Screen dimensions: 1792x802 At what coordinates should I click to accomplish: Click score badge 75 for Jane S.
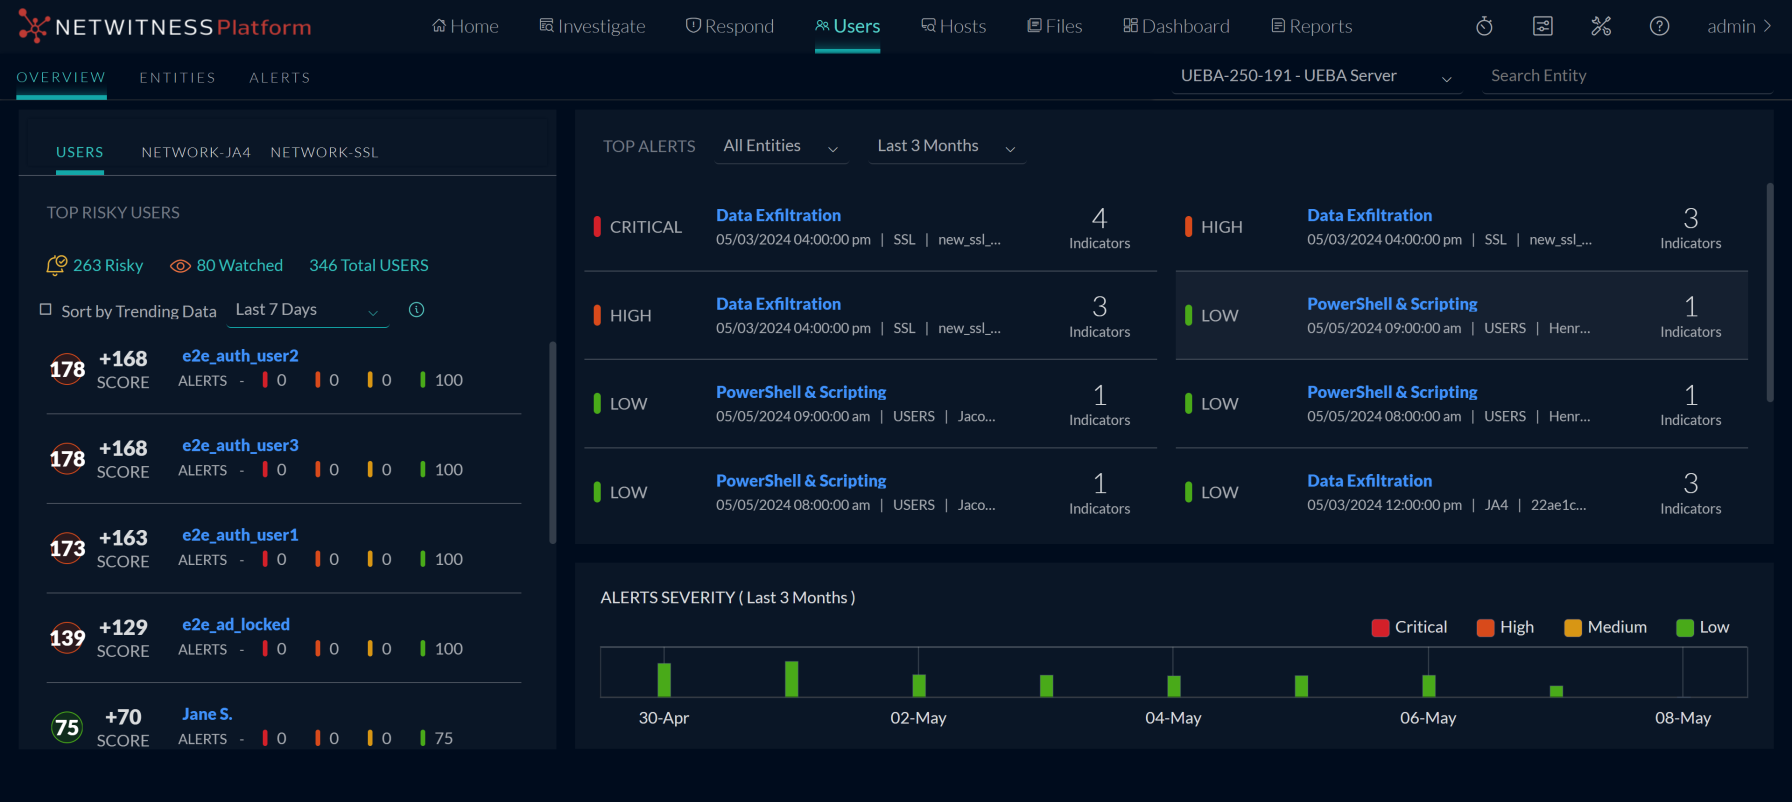(x=67, y=727)
